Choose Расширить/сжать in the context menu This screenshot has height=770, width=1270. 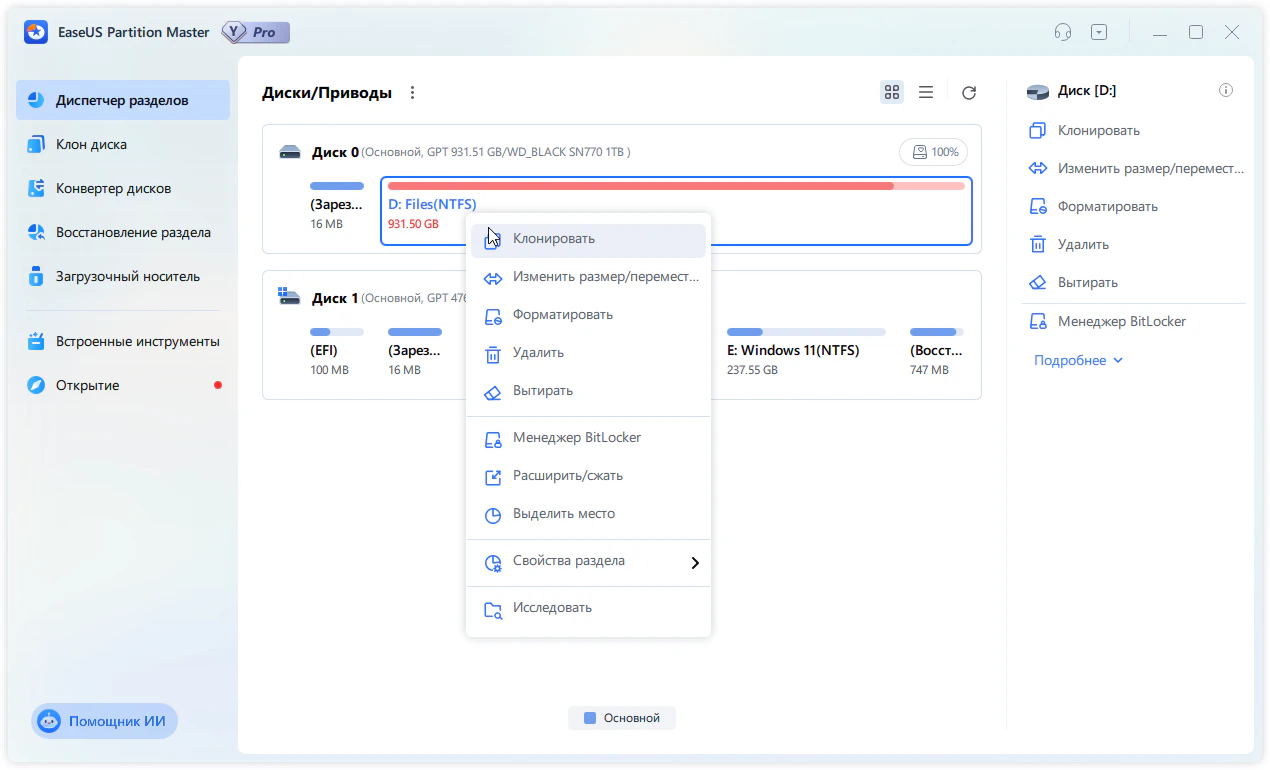[x=560, y=476]
